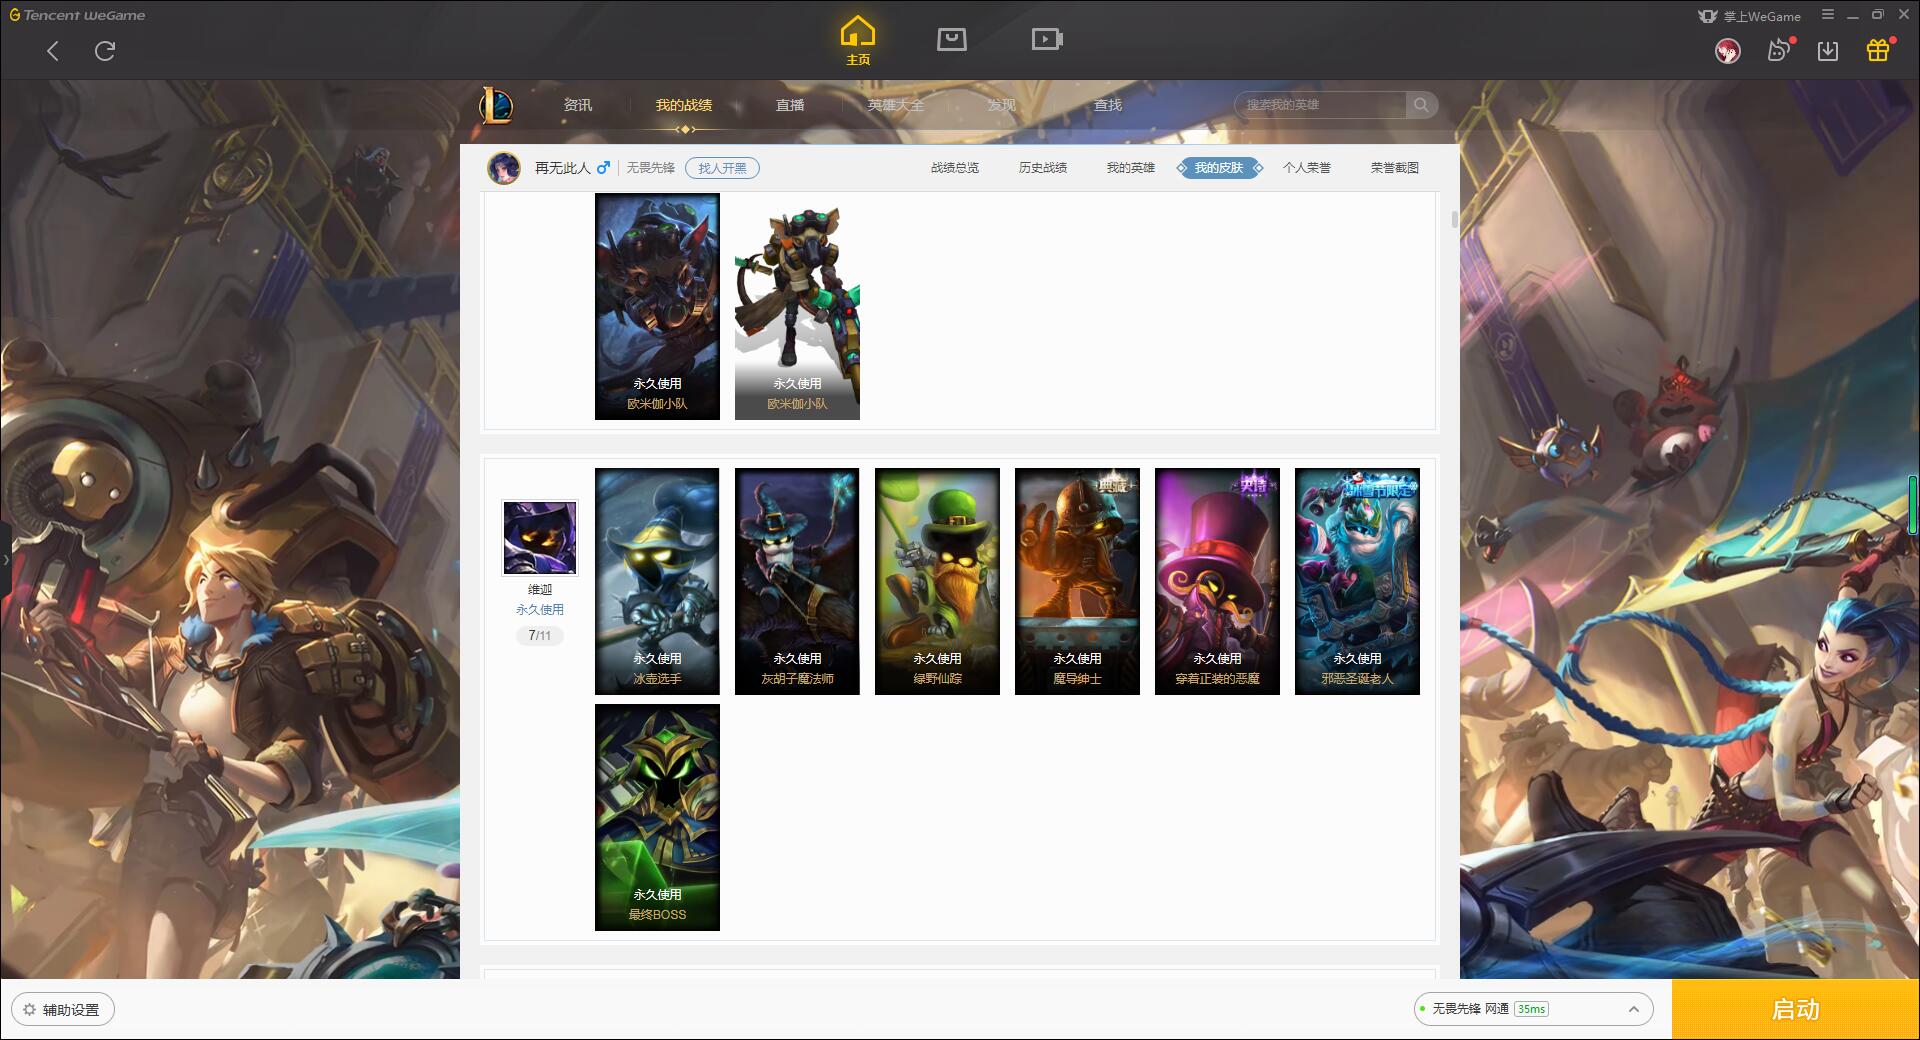This screenshot has height=1040, width=1920.
Task: Click the 维迦 champion portrait
Action: (x=540, y=538)
